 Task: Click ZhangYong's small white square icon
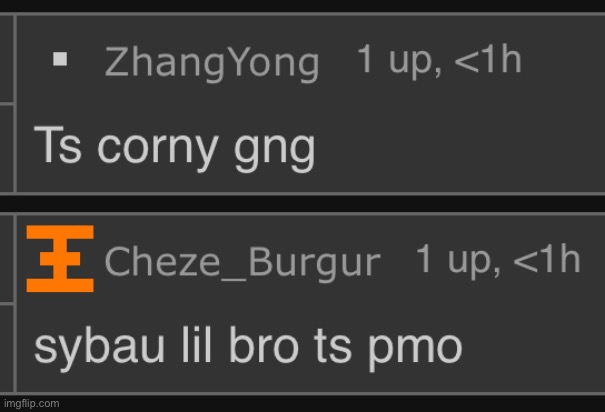click(x=60, y=59)
